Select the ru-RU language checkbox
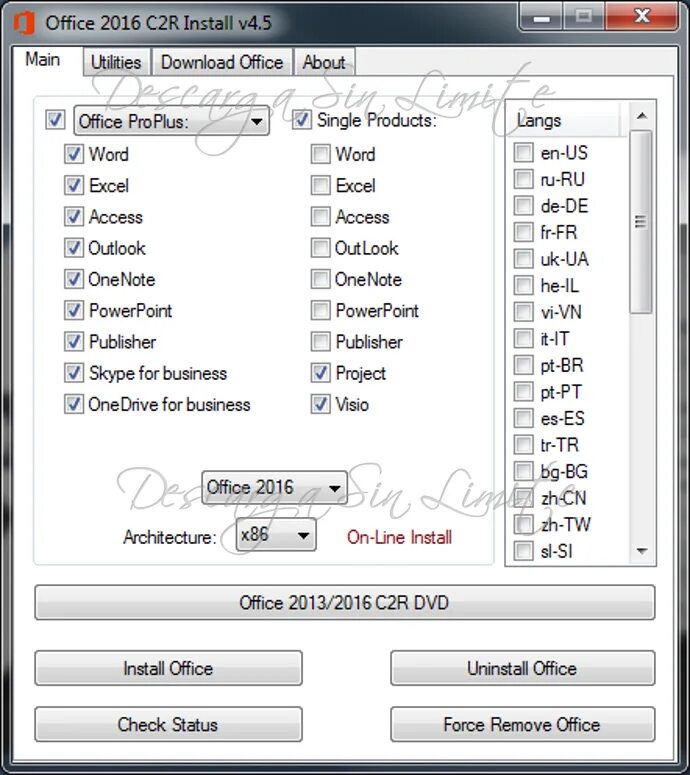 pyautogui.click(x=523, y=179)
